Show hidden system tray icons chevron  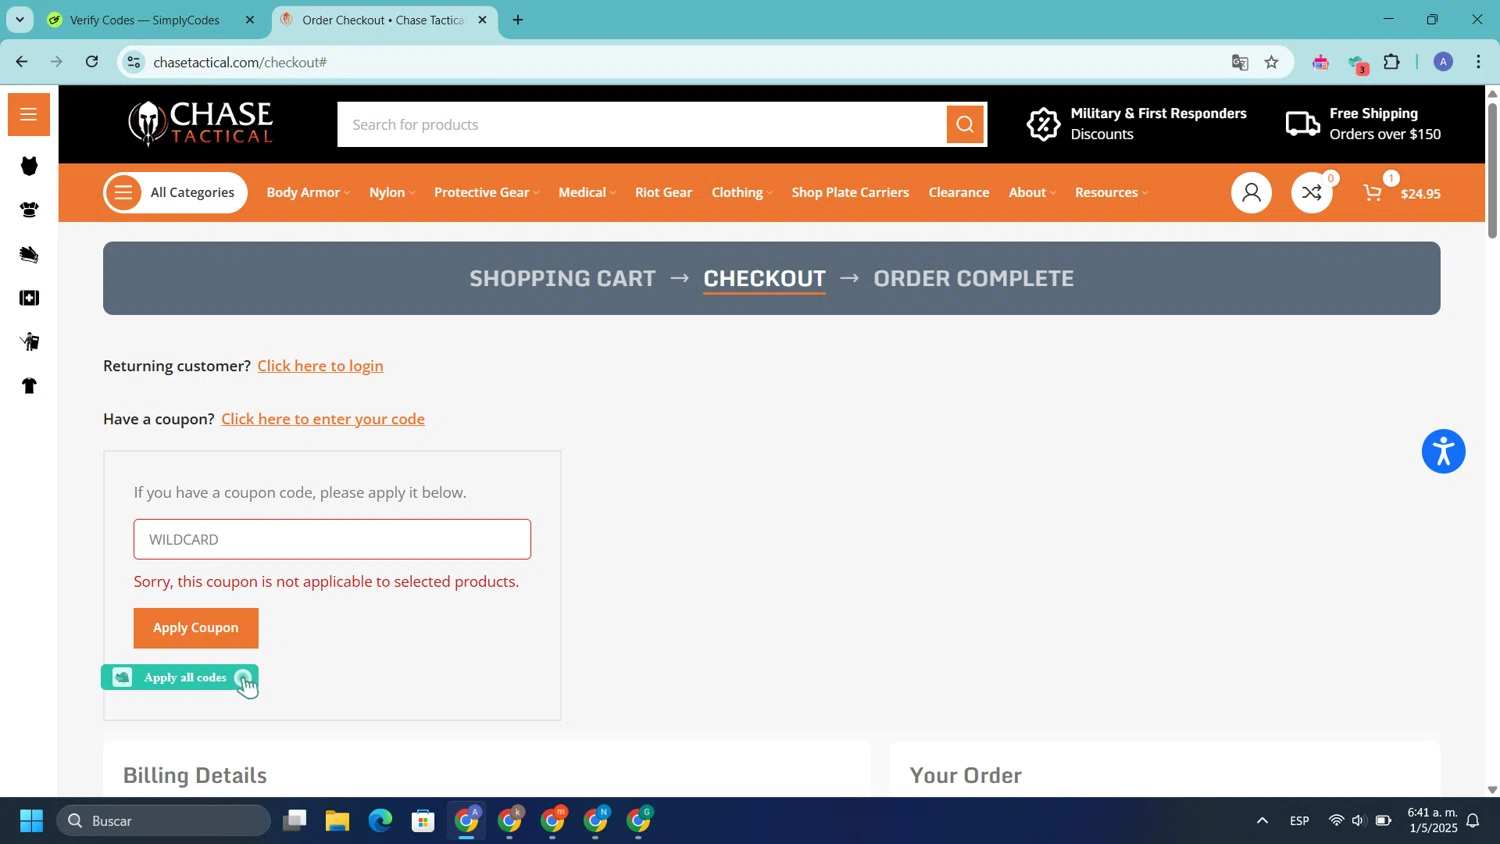[x=1262, y=822]
